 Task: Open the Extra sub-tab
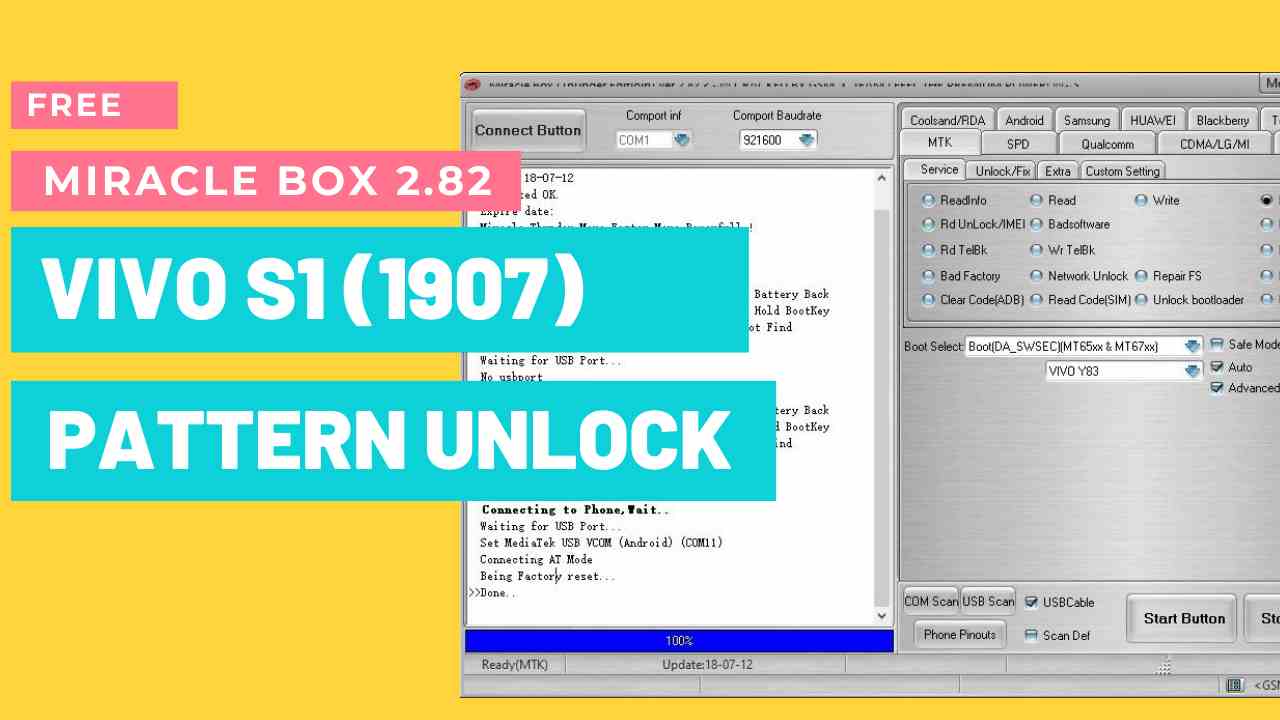[x=1058, y=171]
